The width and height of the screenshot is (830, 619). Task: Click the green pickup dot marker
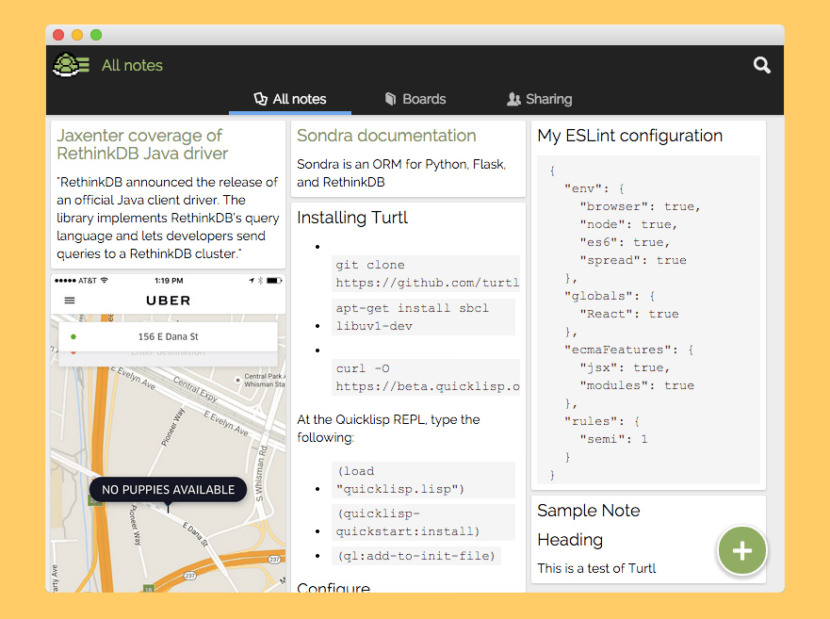[73, 337]
